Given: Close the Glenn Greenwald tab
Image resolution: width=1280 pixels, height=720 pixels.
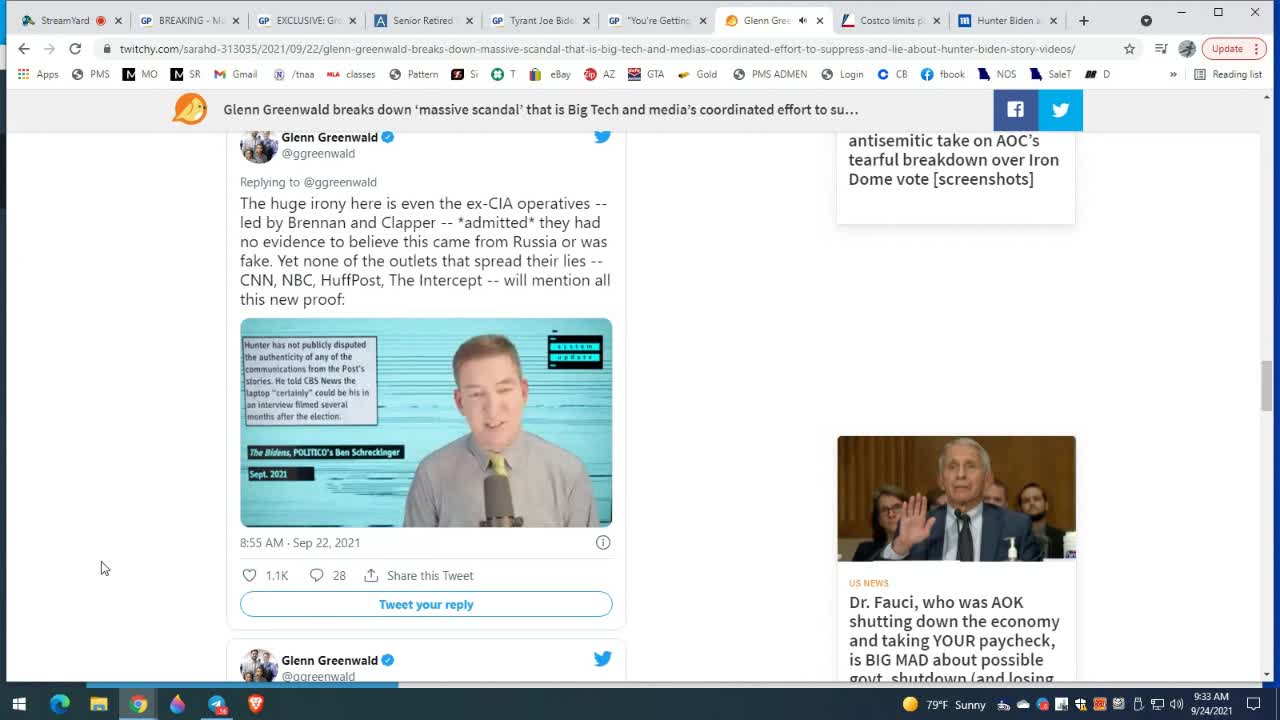Looking at the screenshot, I should click(x=820, y=20).
